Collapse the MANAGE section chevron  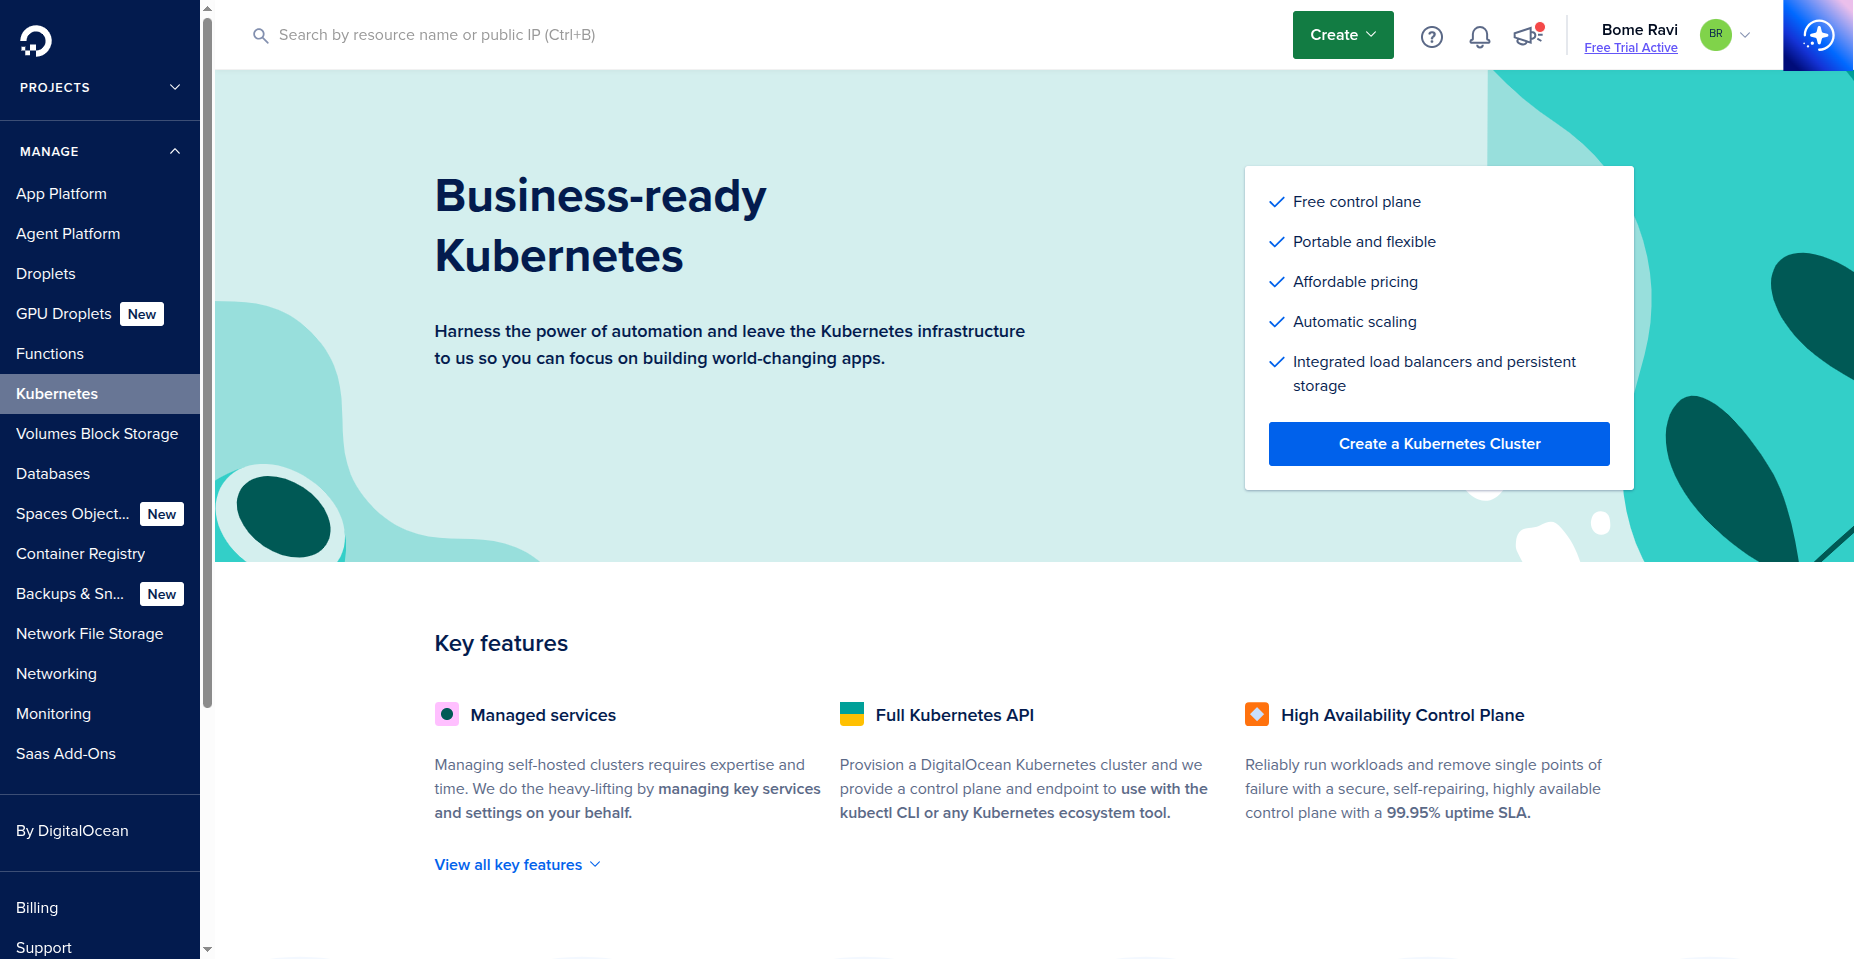174,151
